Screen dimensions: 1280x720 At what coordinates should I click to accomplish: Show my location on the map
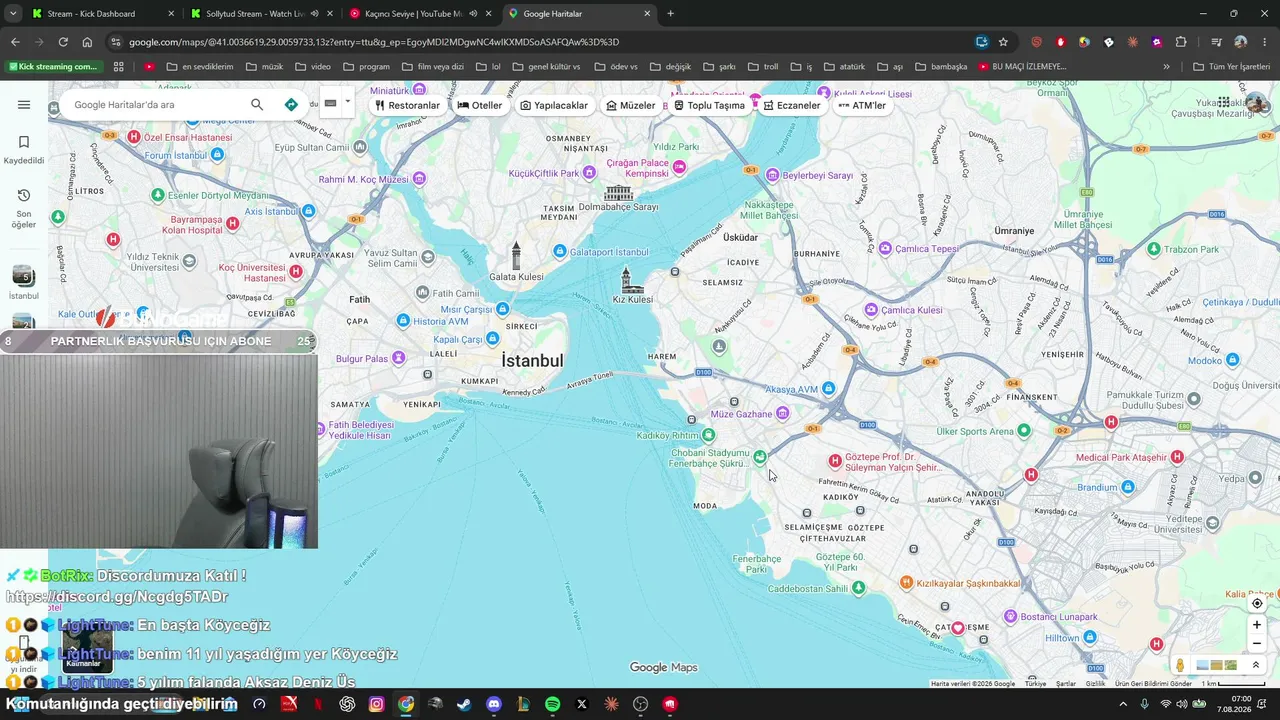pos(1257,603)
